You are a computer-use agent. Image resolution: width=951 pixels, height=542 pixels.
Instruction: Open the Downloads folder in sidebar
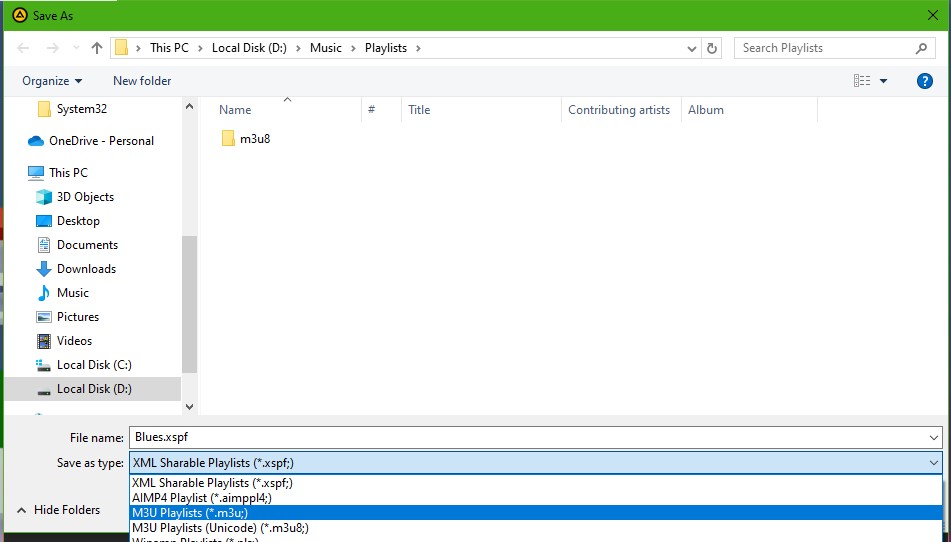86,269
